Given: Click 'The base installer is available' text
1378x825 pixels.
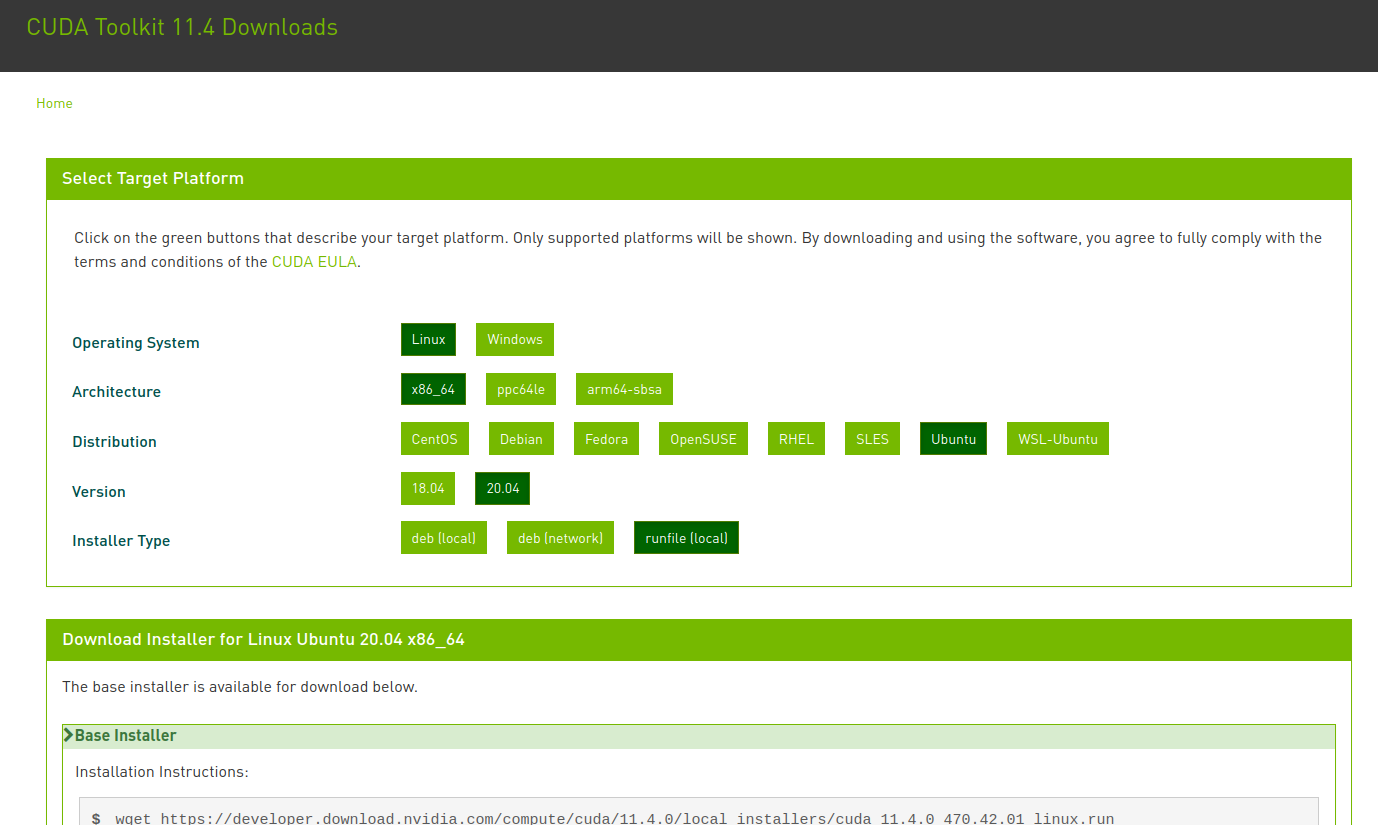Looking at the screenshot, I should coord(240,687).
